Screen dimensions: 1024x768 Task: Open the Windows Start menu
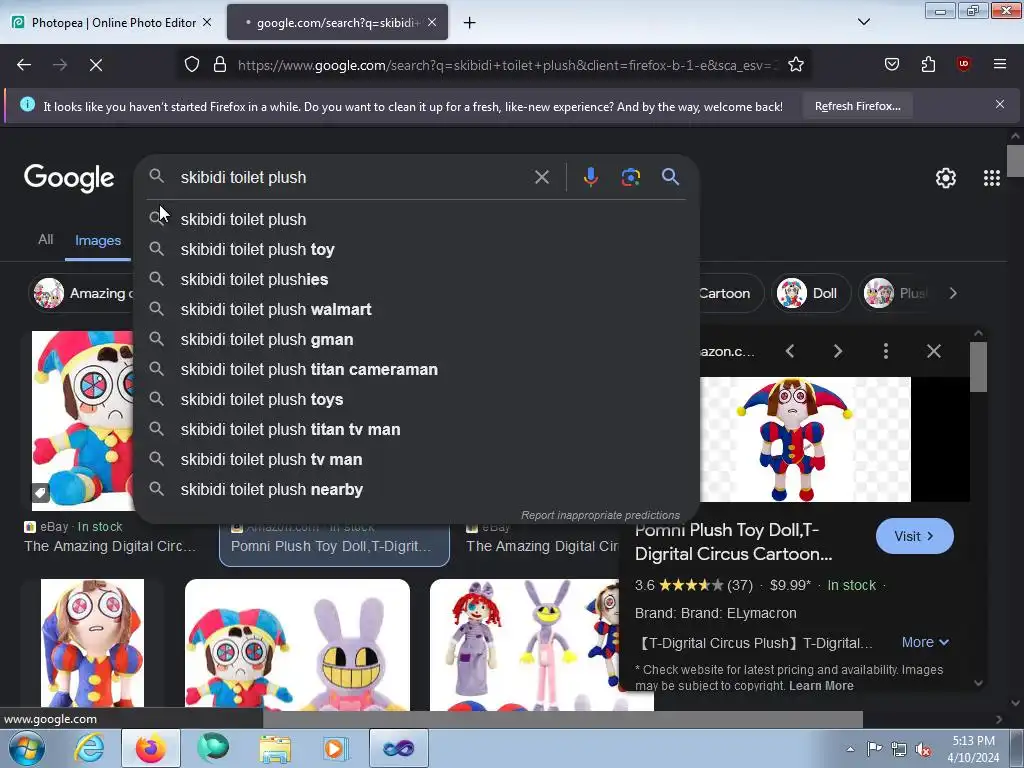click(x=26, y=748)
